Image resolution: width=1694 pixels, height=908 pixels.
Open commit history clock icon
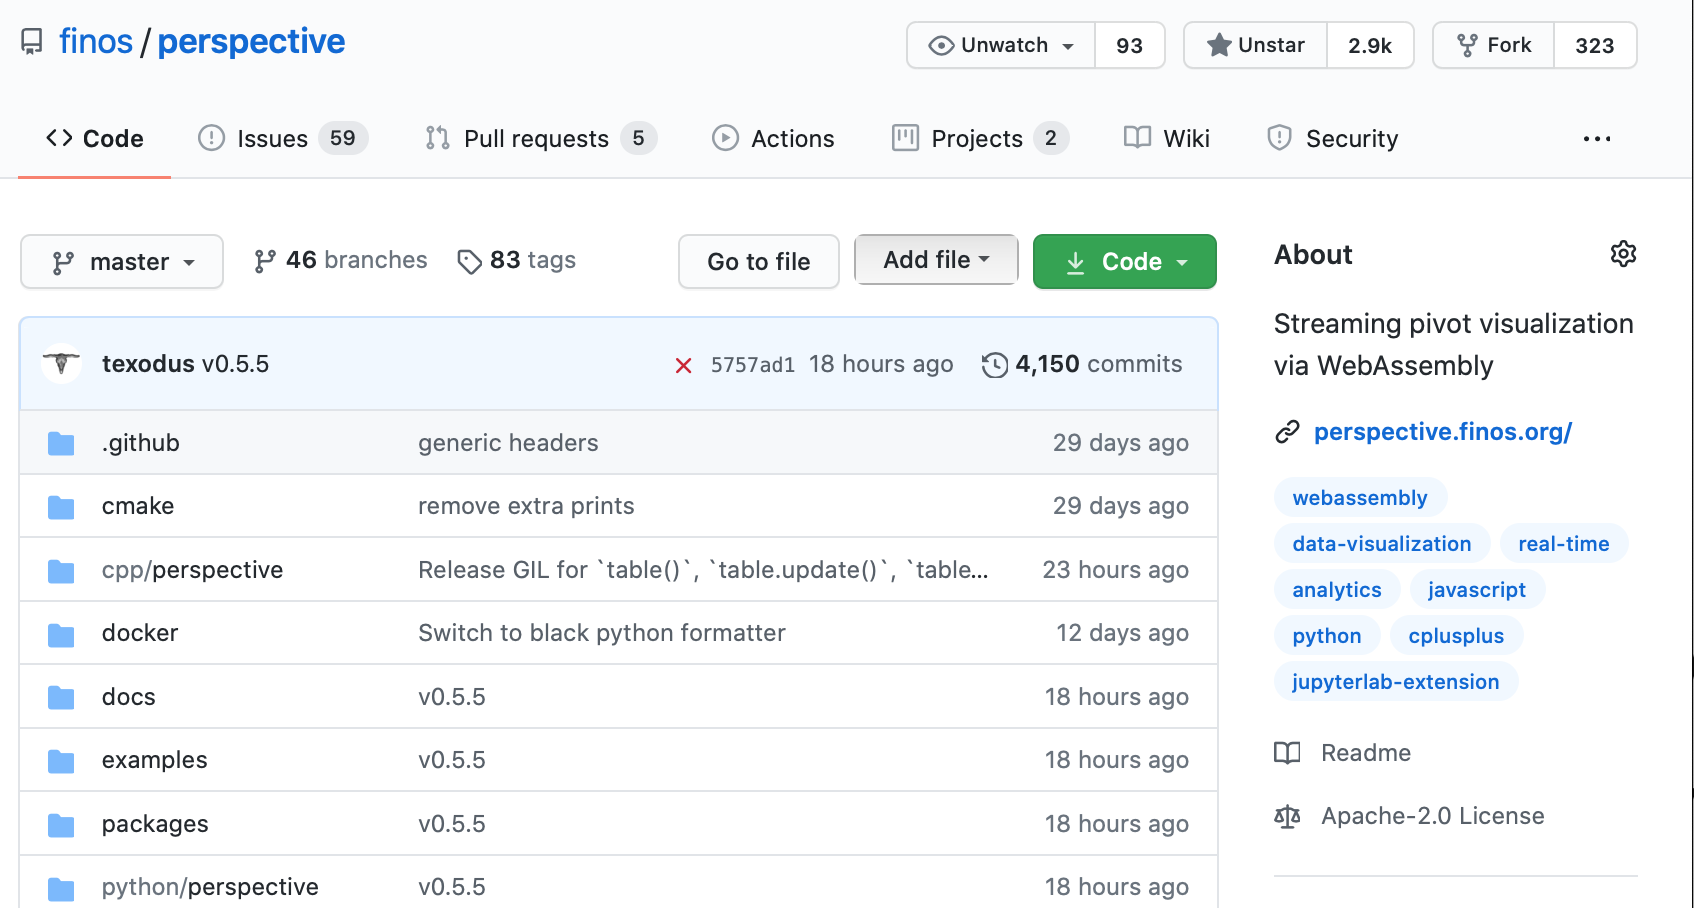[x=994, y=365]
